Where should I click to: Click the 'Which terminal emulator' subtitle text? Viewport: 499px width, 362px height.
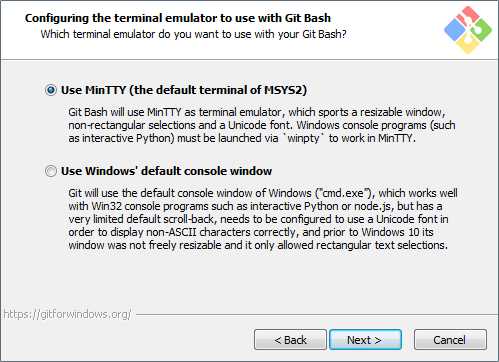pos(193,34)
